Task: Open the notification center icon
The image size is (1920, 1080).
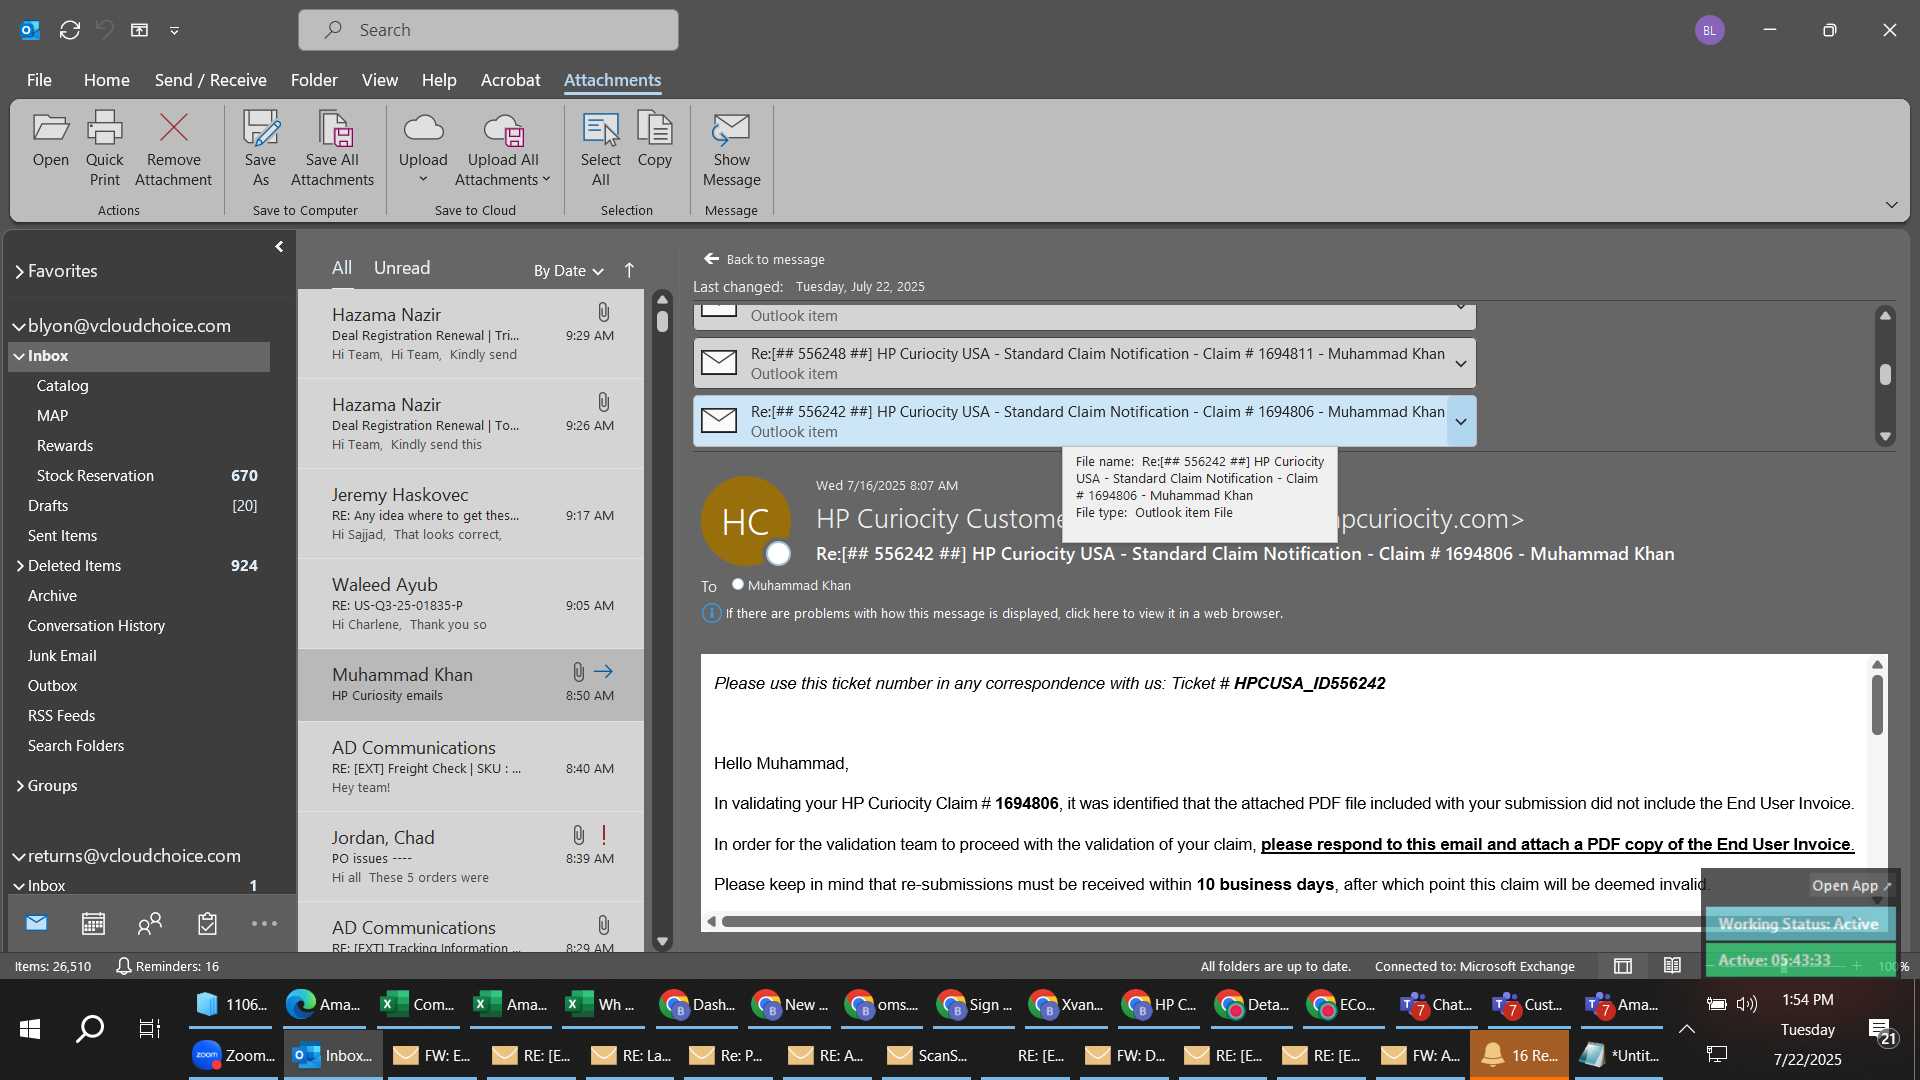Action: coord(1882,1030)
